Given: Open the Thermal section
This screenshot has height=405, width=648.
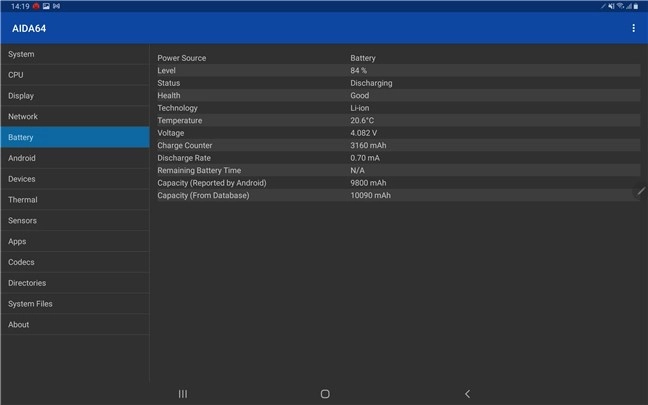Looking at the screenshot, I should pos(75,200).
